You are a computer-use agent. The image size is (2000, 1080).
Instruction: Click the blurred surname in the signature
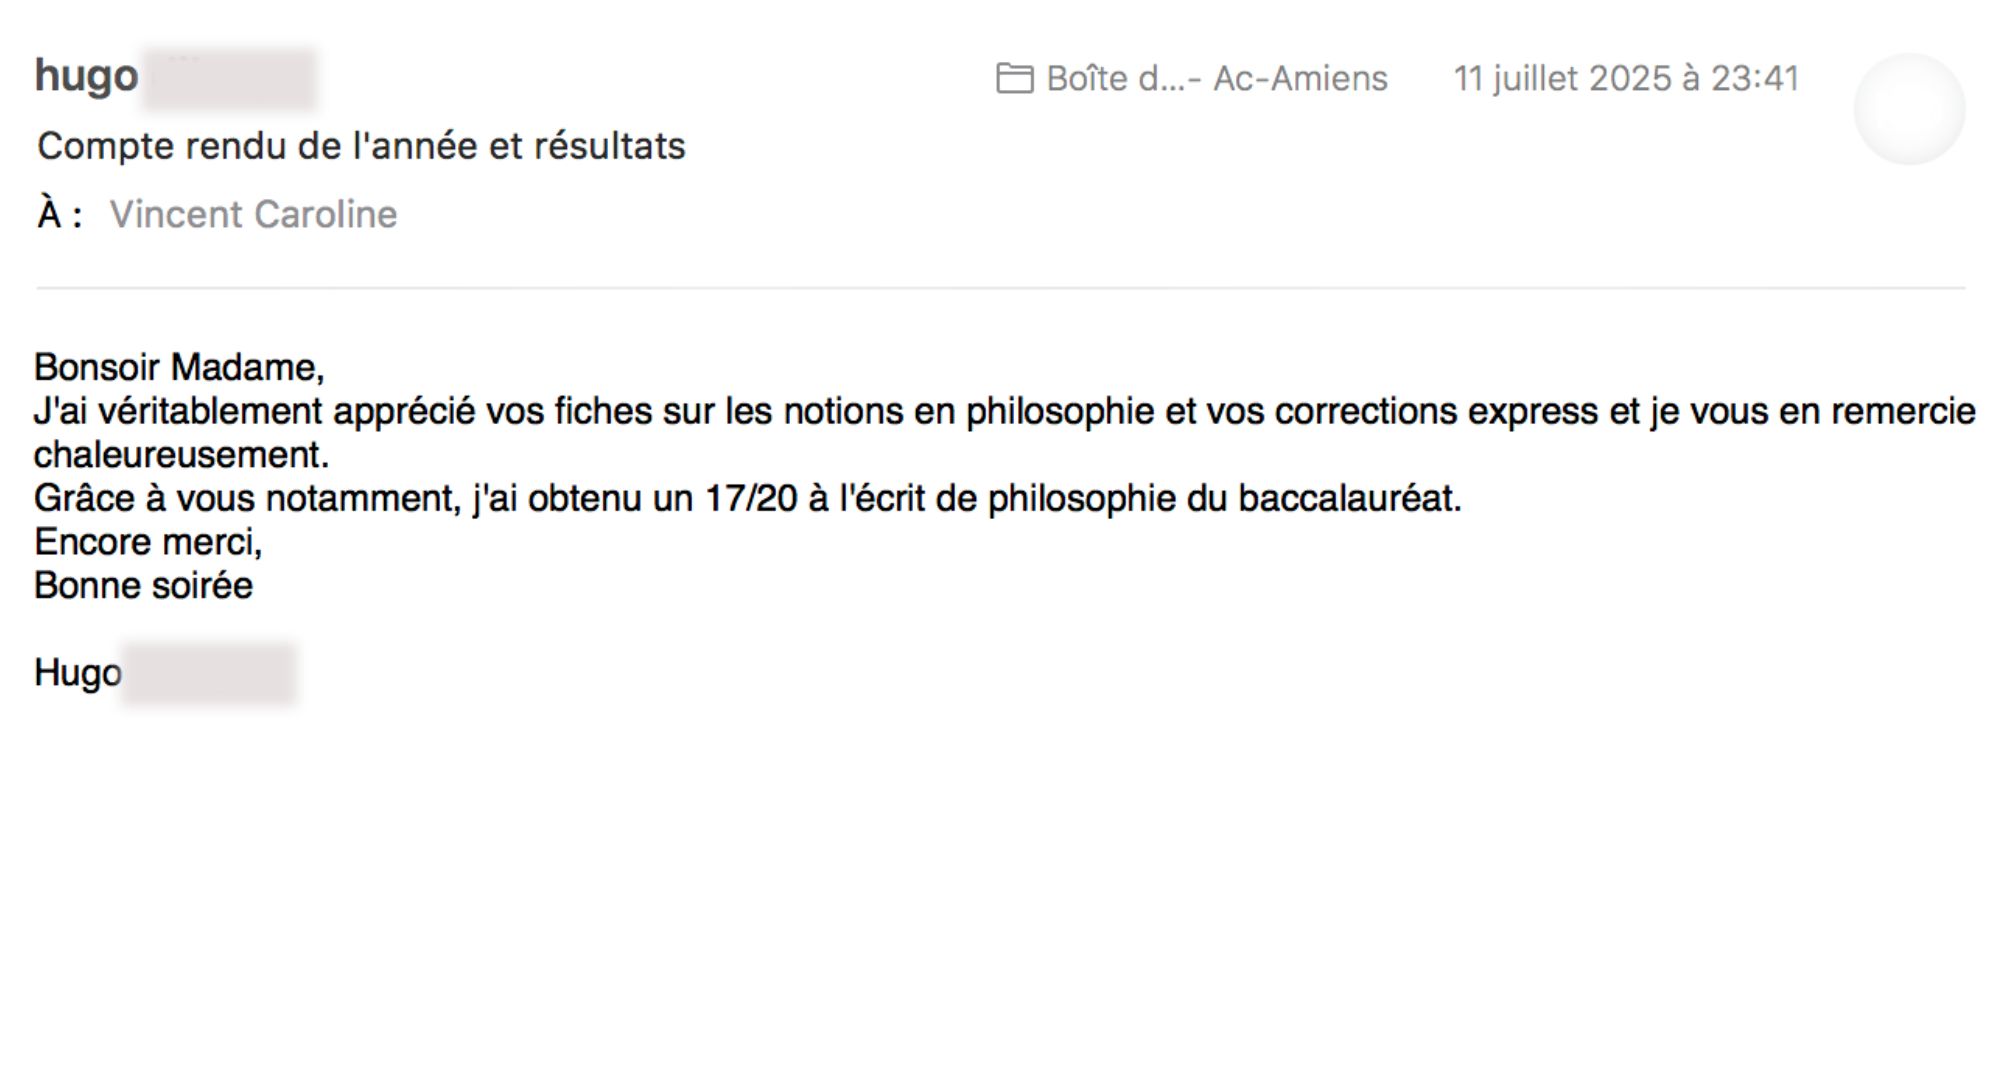(209, 674)
